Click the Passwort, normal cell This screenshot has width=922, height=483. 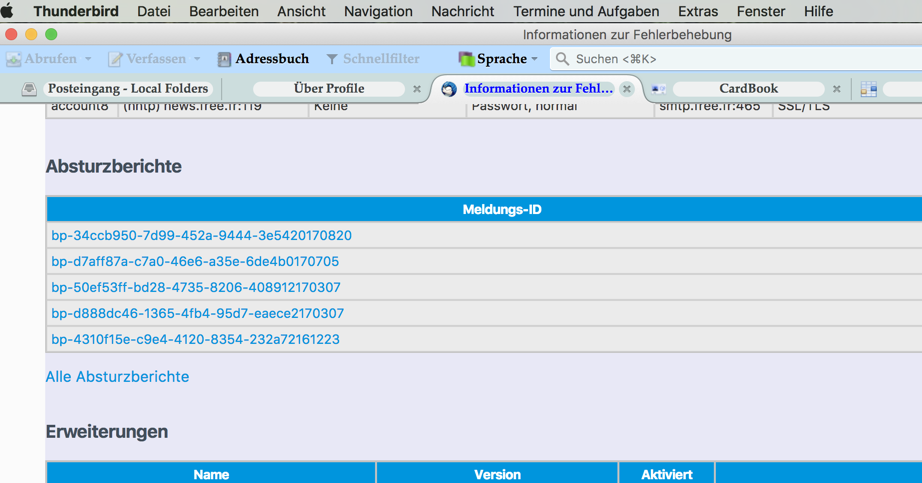560,109
